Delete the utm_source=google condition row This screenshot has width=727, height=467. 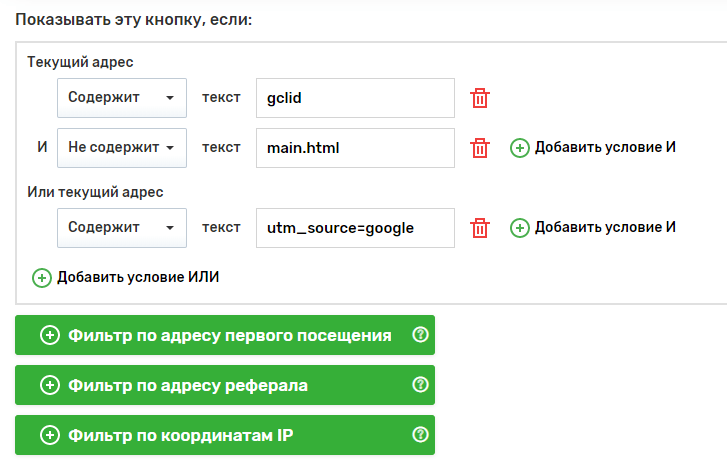click(480, 228)
